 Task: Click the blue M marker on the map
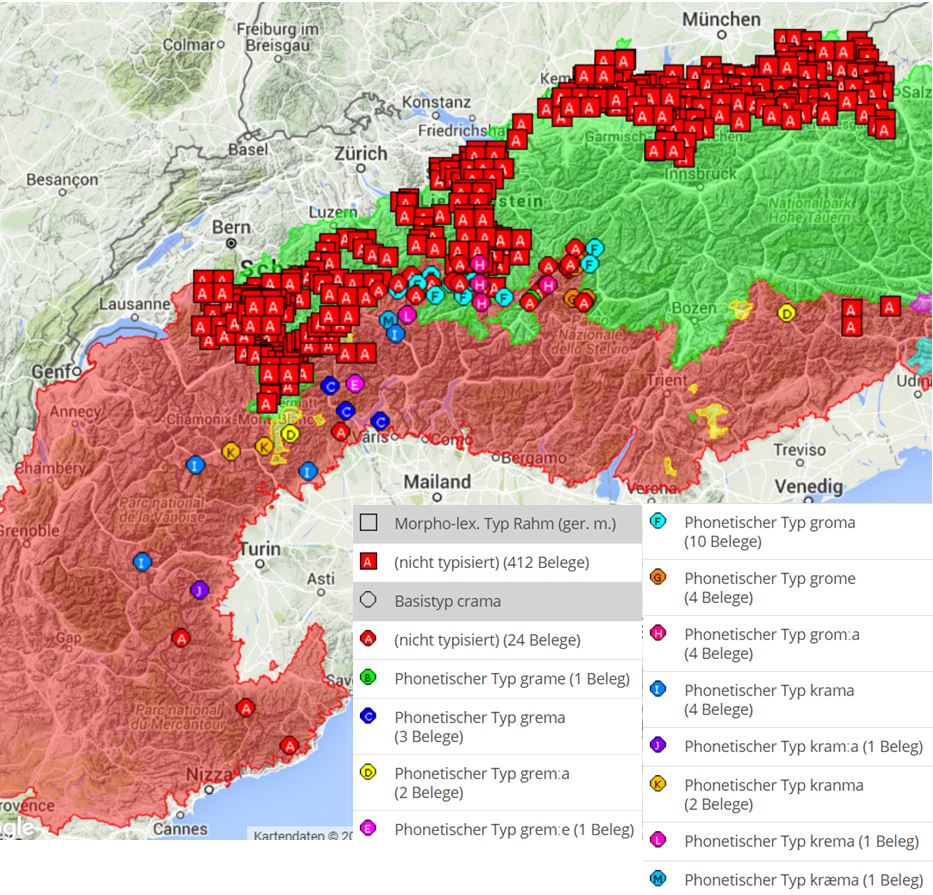point(388,319)
